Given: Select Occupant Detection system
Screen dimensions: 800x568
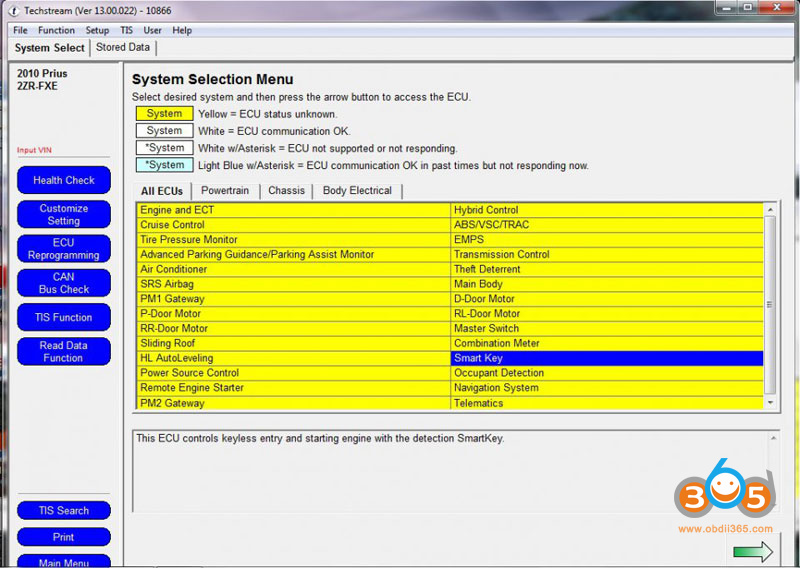Looking at the screenshot, I should [x=607, y=373].
